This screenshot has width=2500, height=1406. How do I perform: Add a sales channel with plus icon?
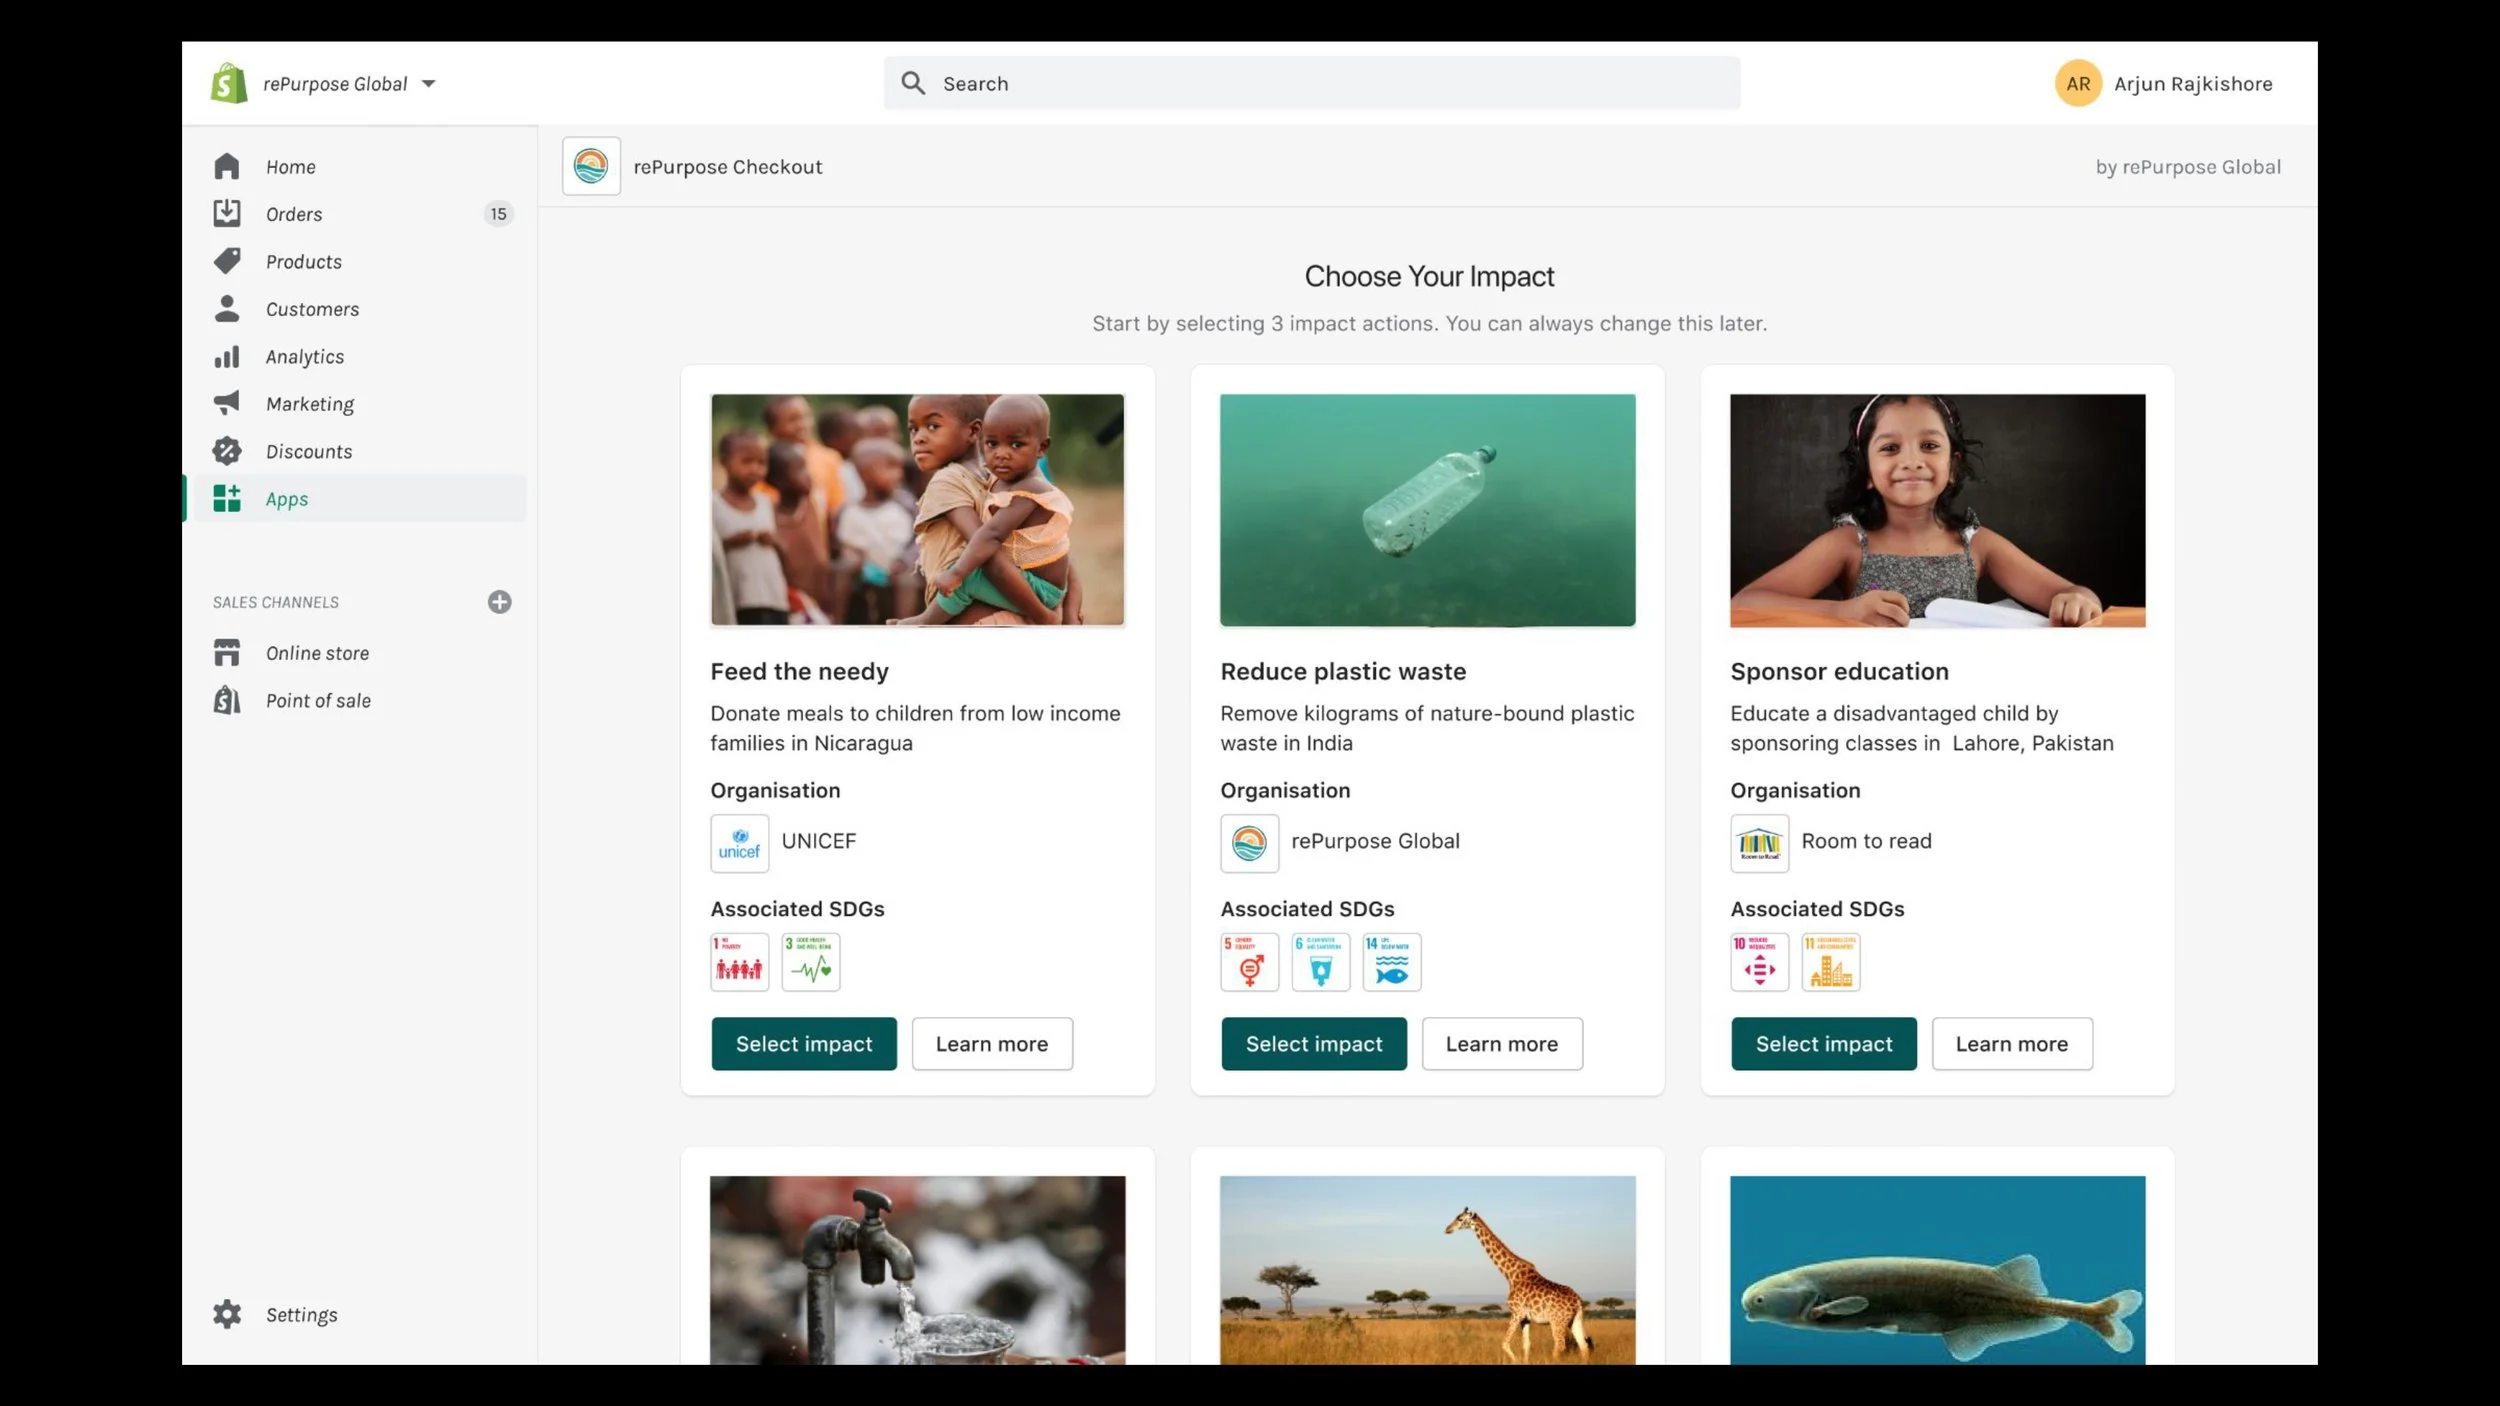coord(499,602)
